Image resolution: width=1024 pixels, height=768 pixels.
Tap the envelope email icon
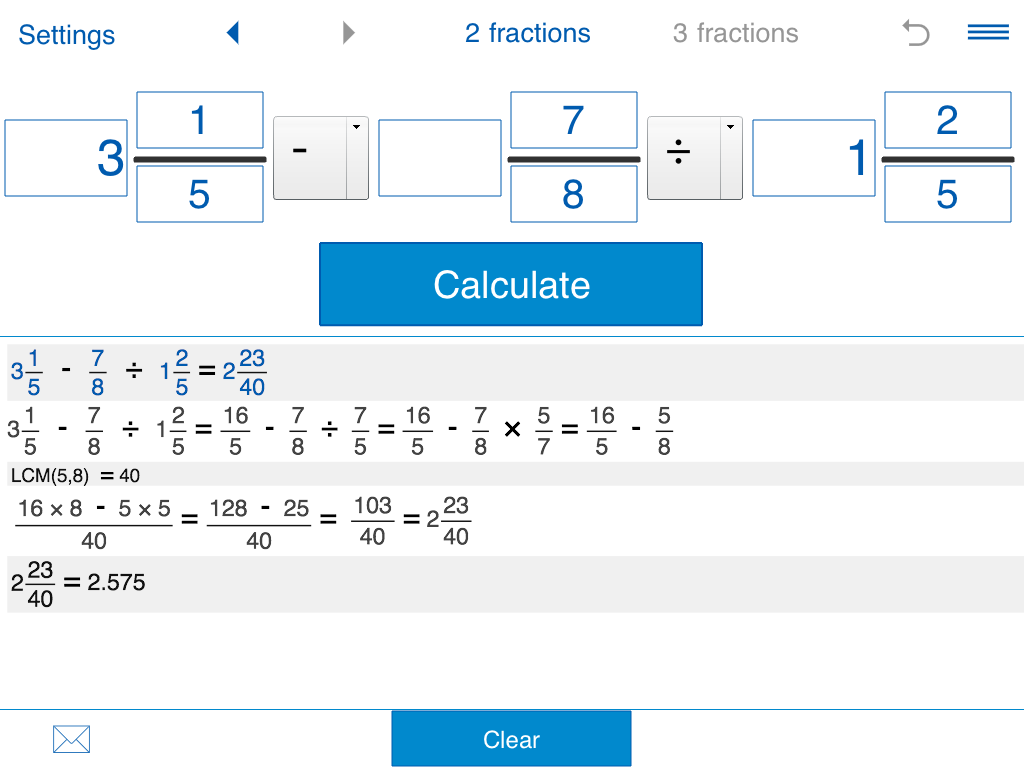point(71,740)
